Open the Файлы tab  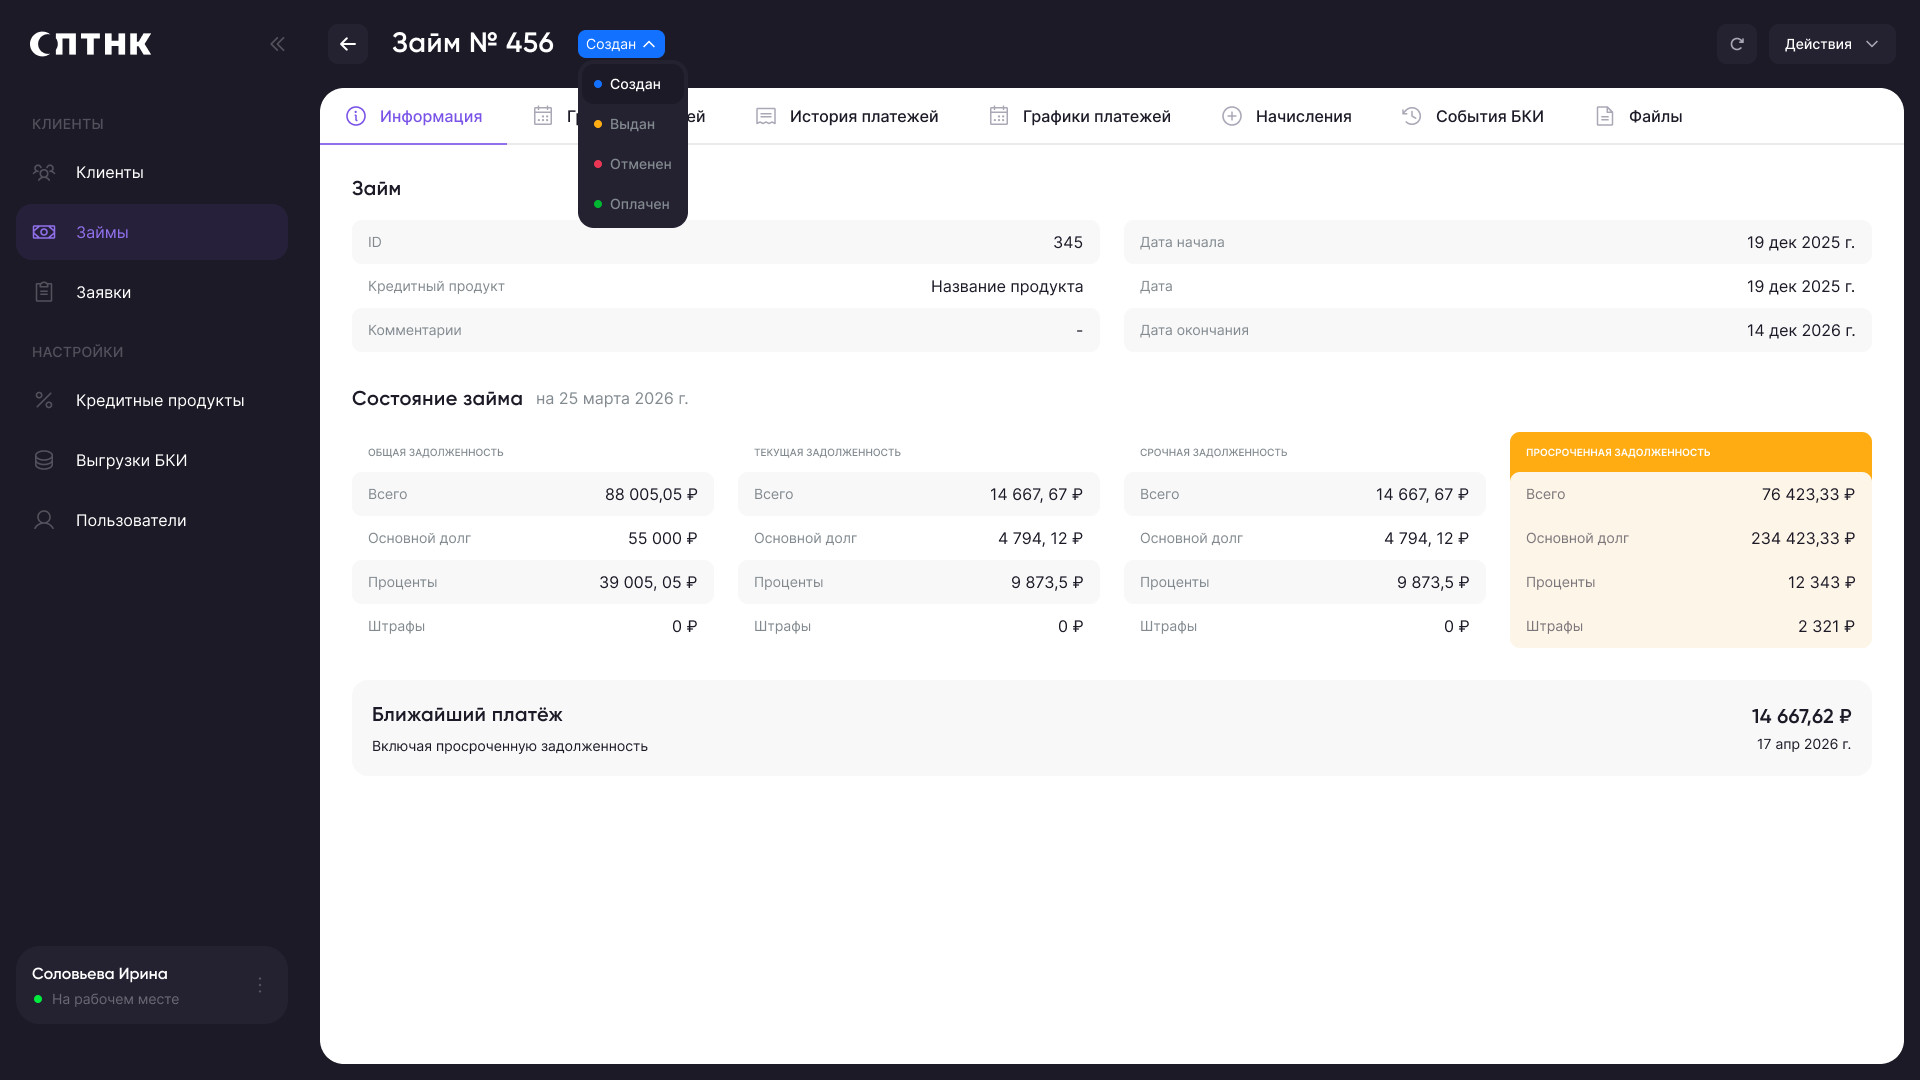point(1639,116)
